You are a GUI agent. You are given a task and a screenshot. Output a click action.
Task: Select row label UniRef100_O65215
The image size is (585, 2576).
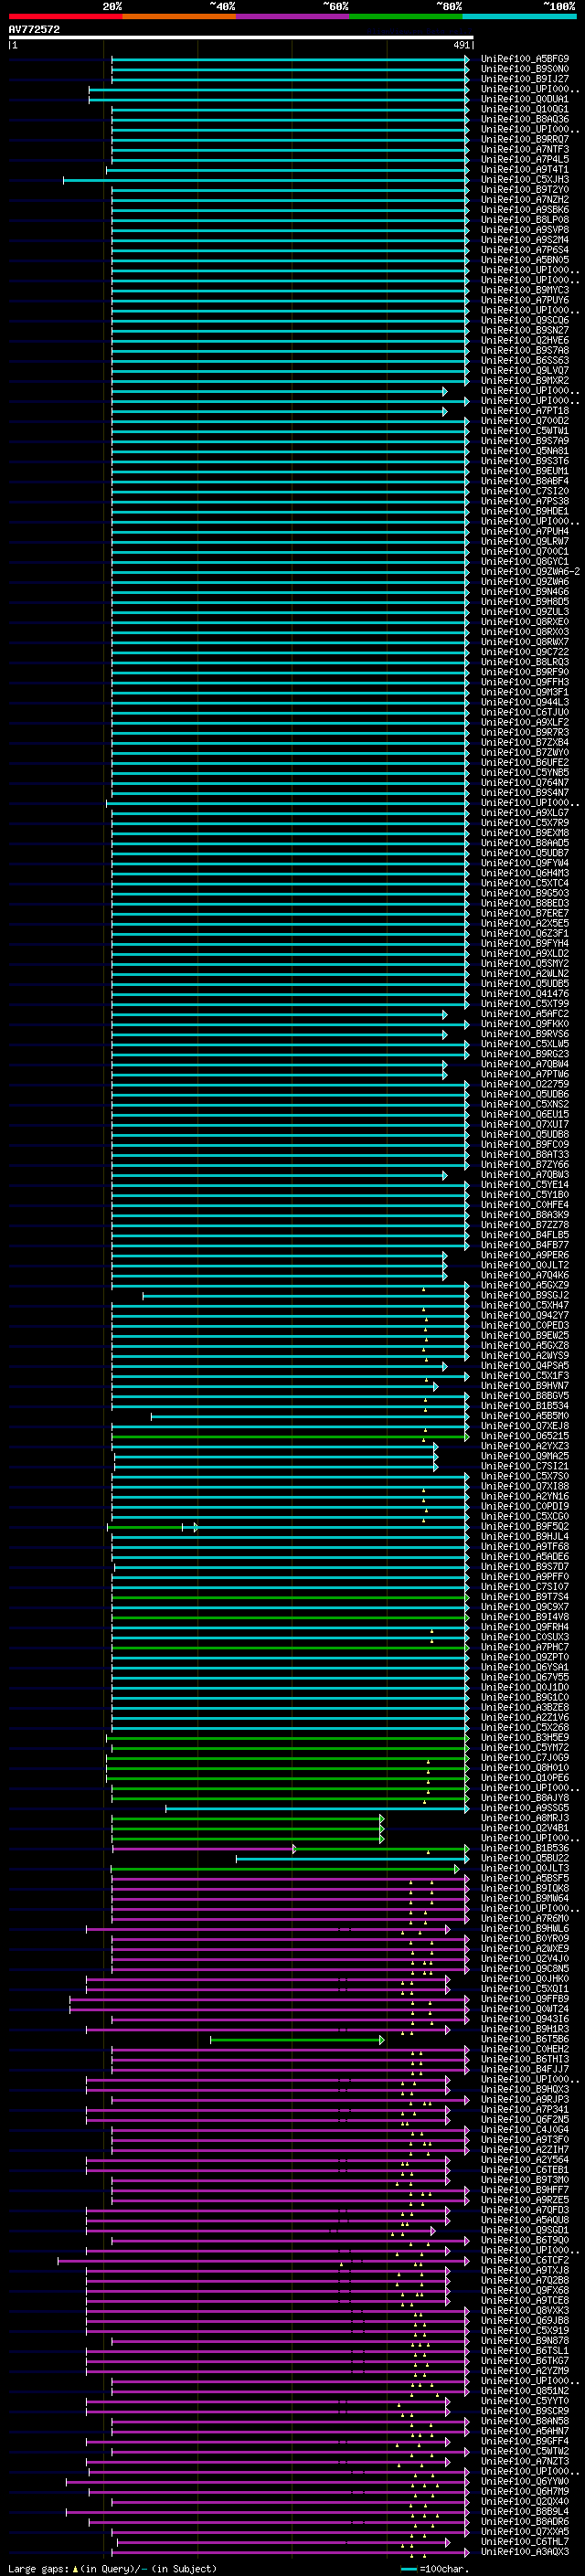click(x=525, y=1436)
